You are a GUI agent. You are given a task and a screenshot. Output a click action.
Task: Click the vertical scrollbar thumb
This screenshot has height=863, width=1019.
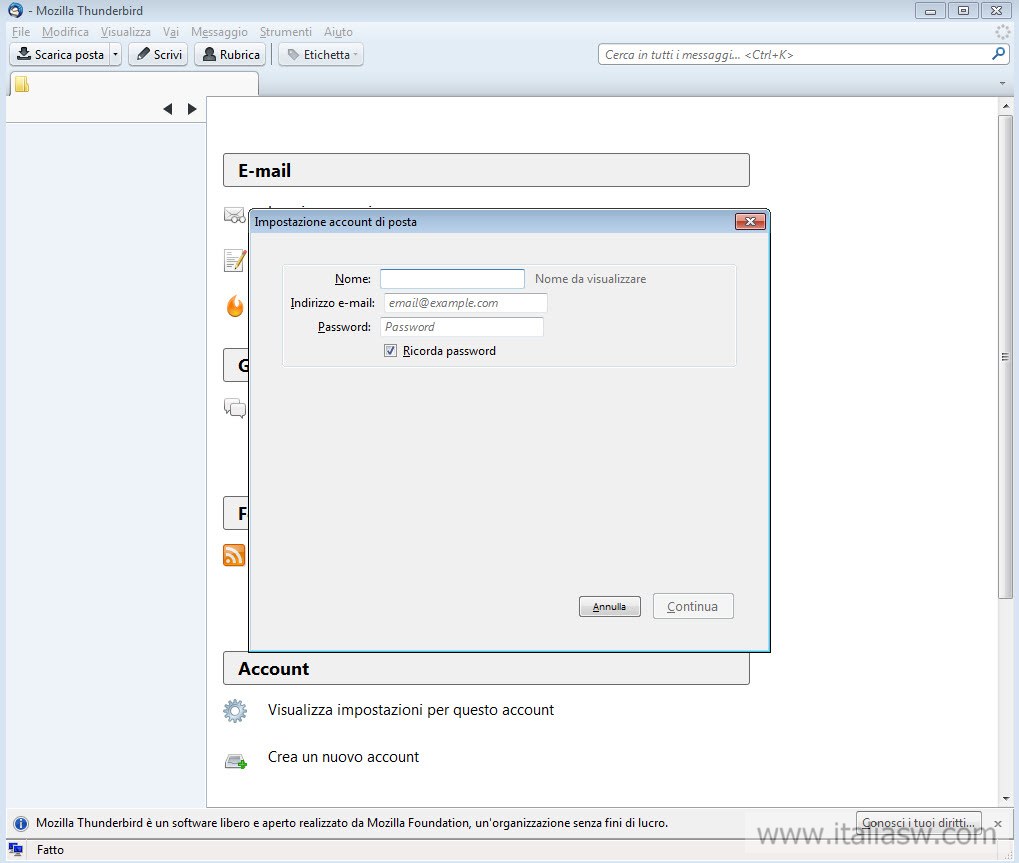1005,357
